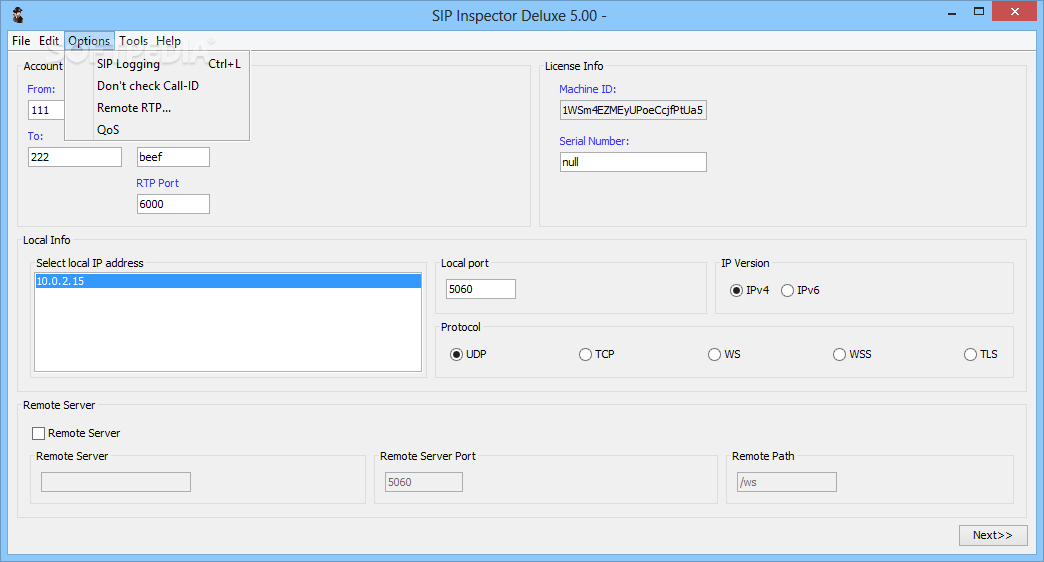Choose WSS protocol
This screenshot has width=1044, height=562.
(852, 354)
